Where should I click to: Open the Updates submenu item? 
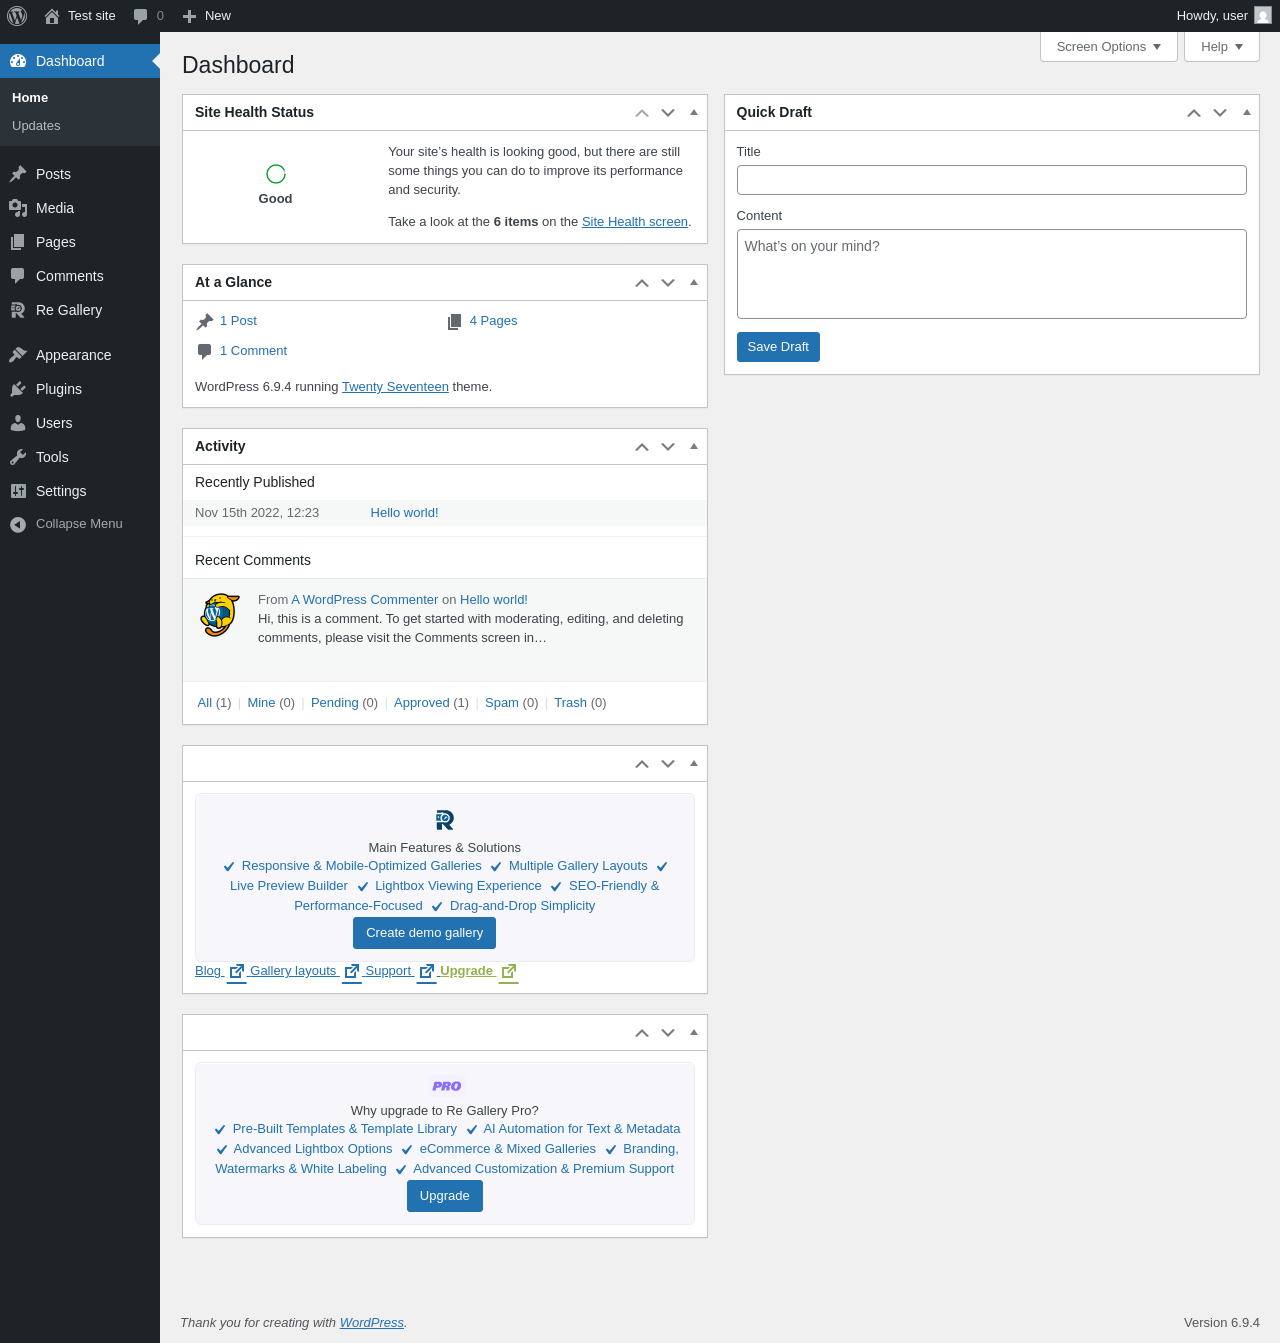click(36, 126)
